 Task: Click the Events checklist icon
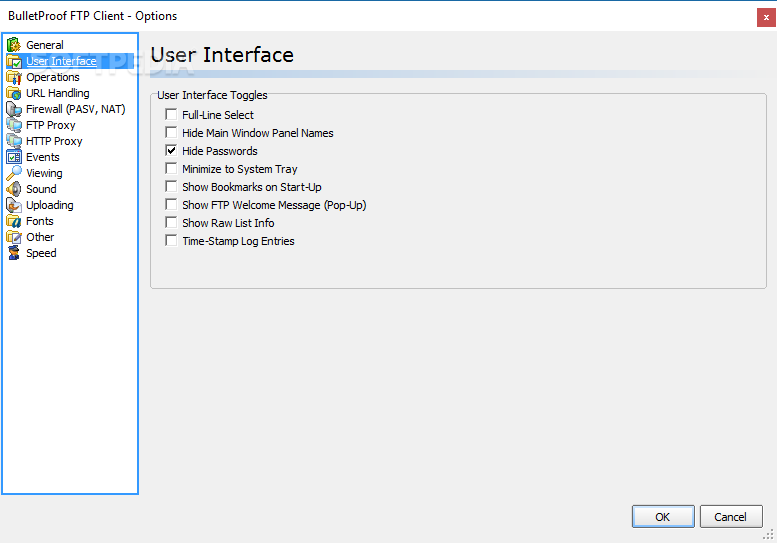click(x=14, y=157)
